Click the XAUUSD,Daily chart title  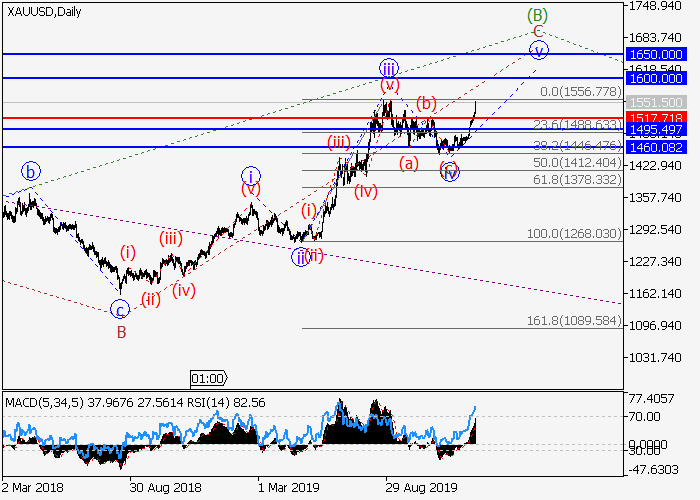pos(44,11)
